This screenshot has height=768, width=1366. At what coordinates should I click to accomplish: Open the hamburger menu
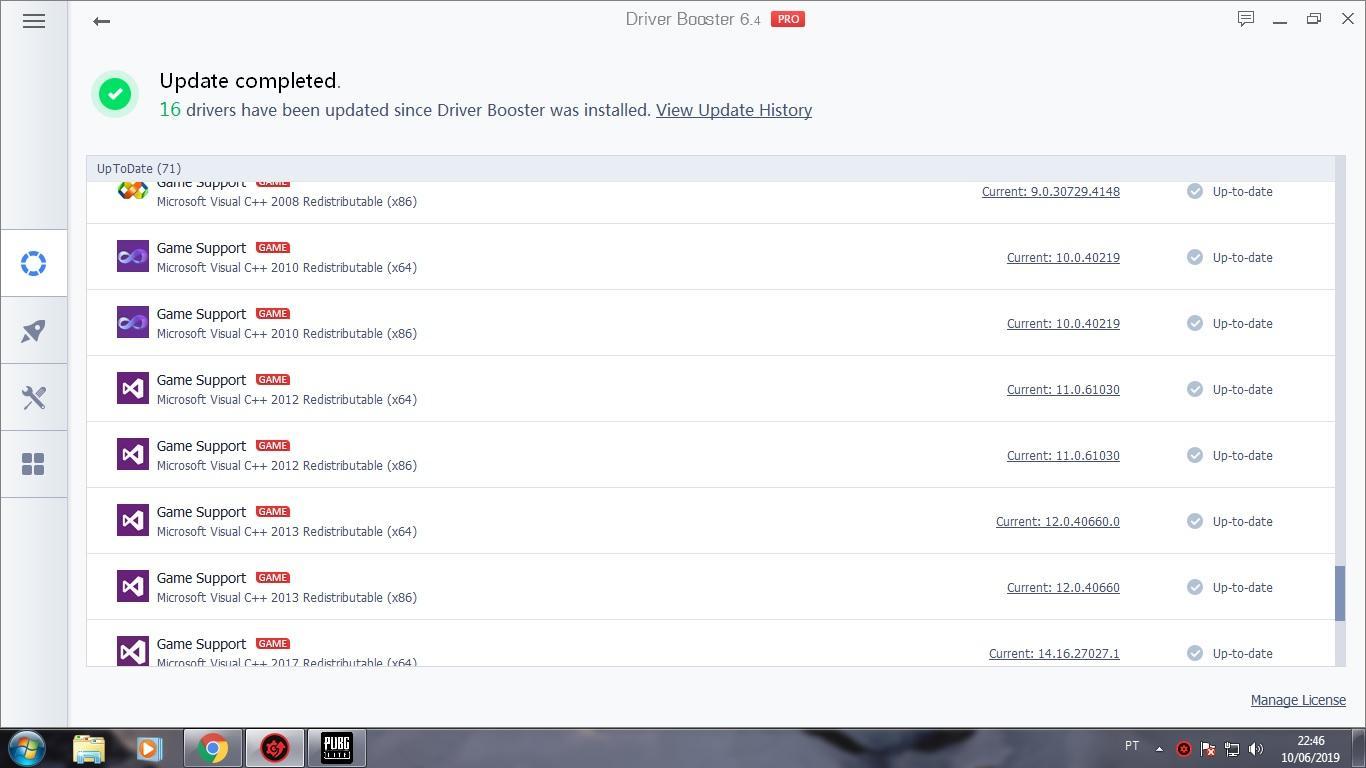(34, 20)
